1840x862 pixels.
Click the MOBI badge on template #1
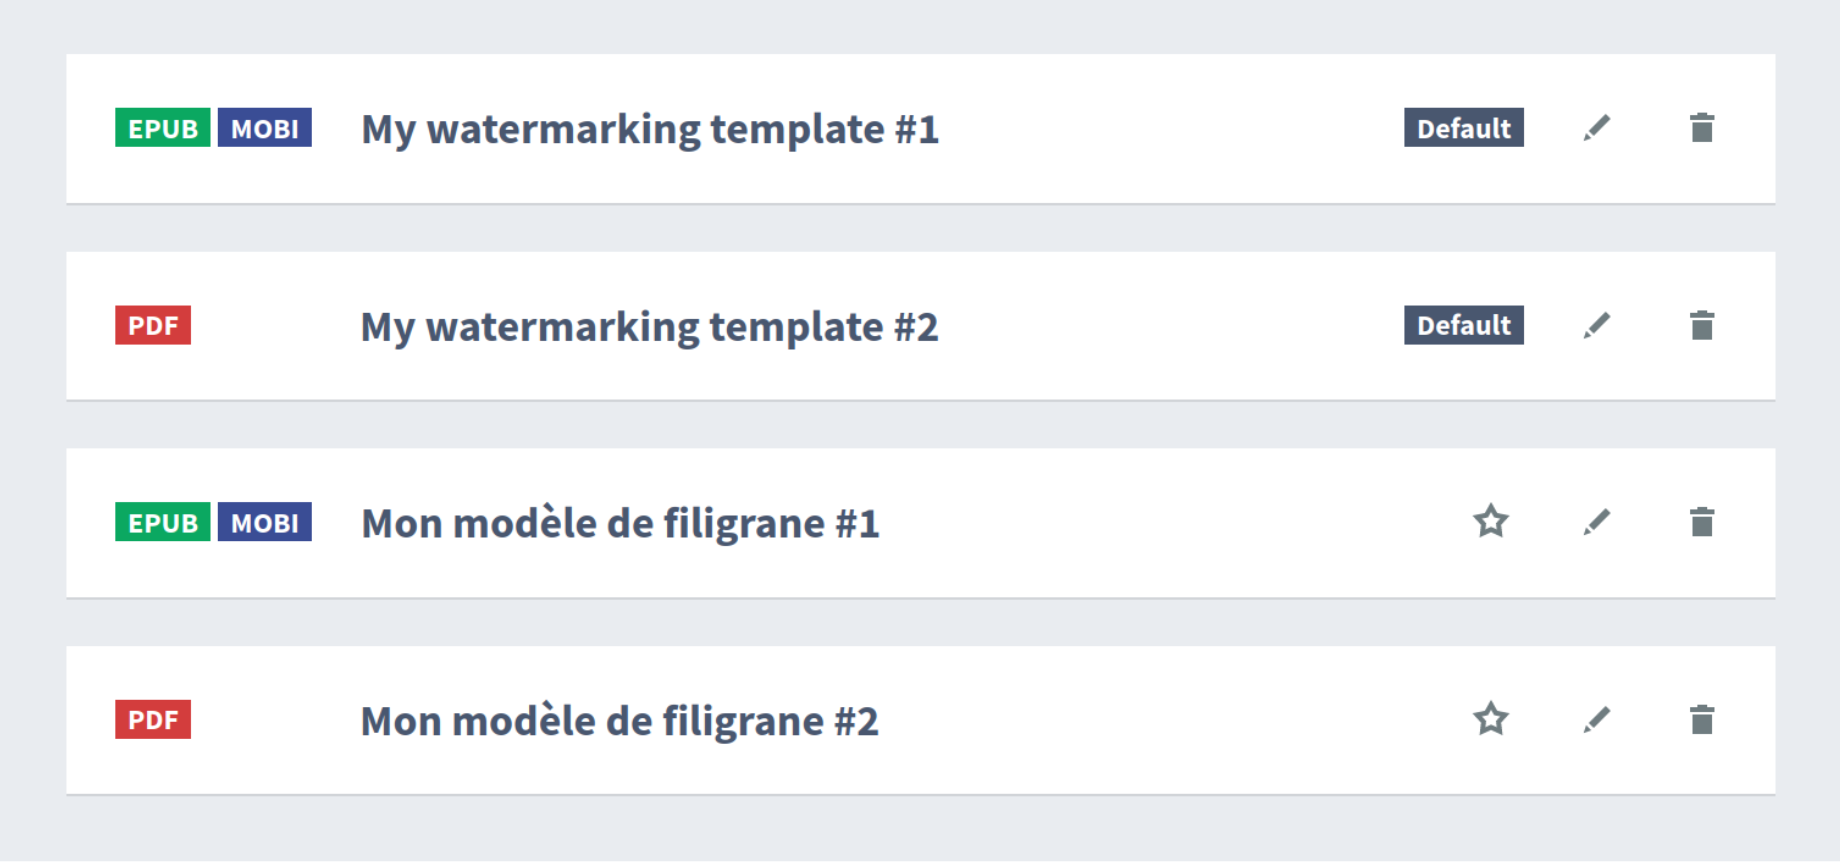point(265,127)
